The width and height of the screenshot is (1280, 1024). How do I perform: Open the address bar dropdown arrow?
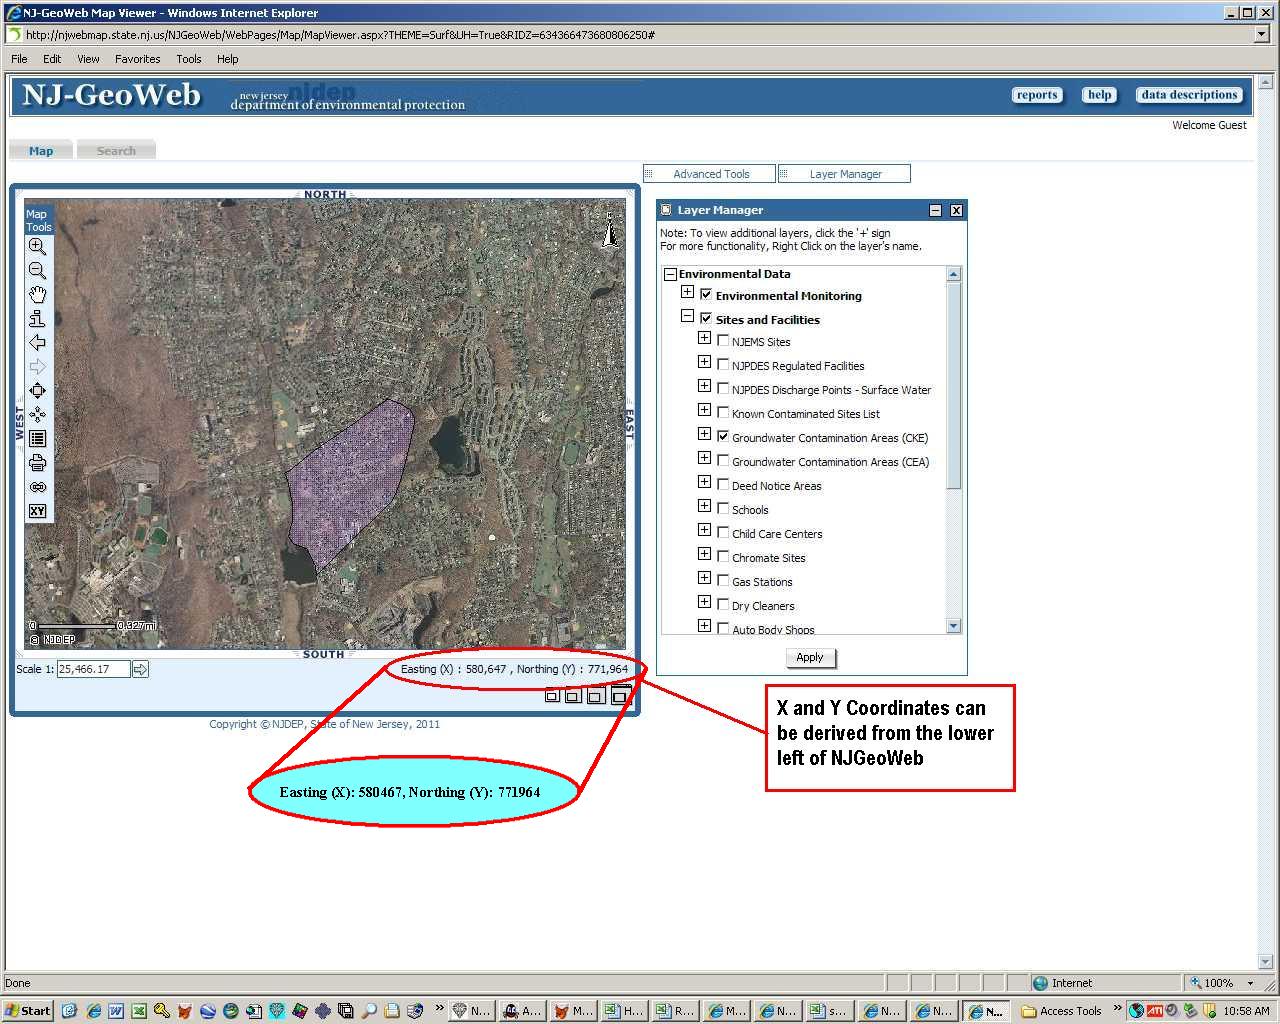click(1261, 35)
